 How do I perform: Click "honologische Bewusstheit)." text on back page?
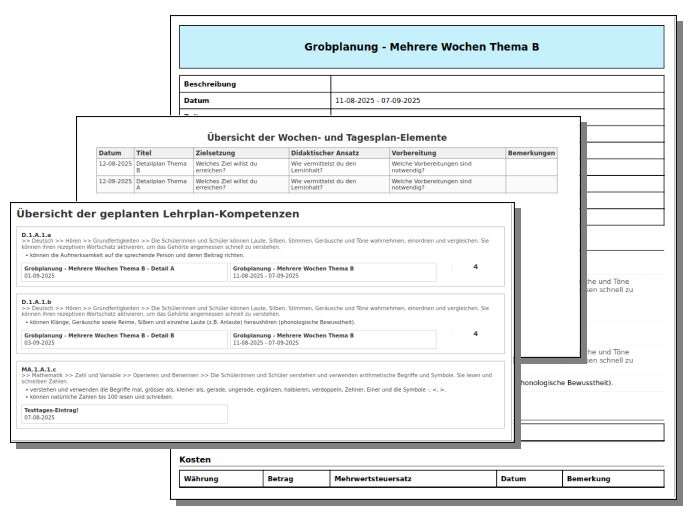(567, 383)
